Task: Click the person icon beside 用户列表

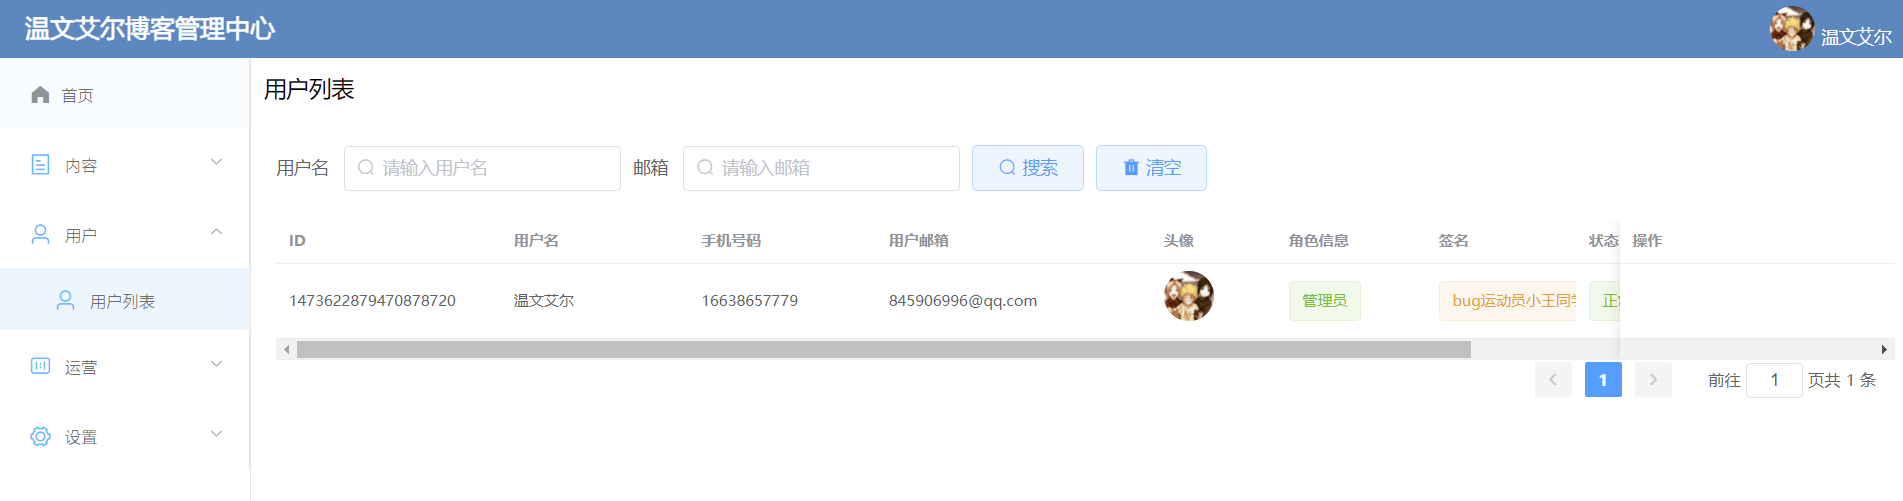Action: 65,300
